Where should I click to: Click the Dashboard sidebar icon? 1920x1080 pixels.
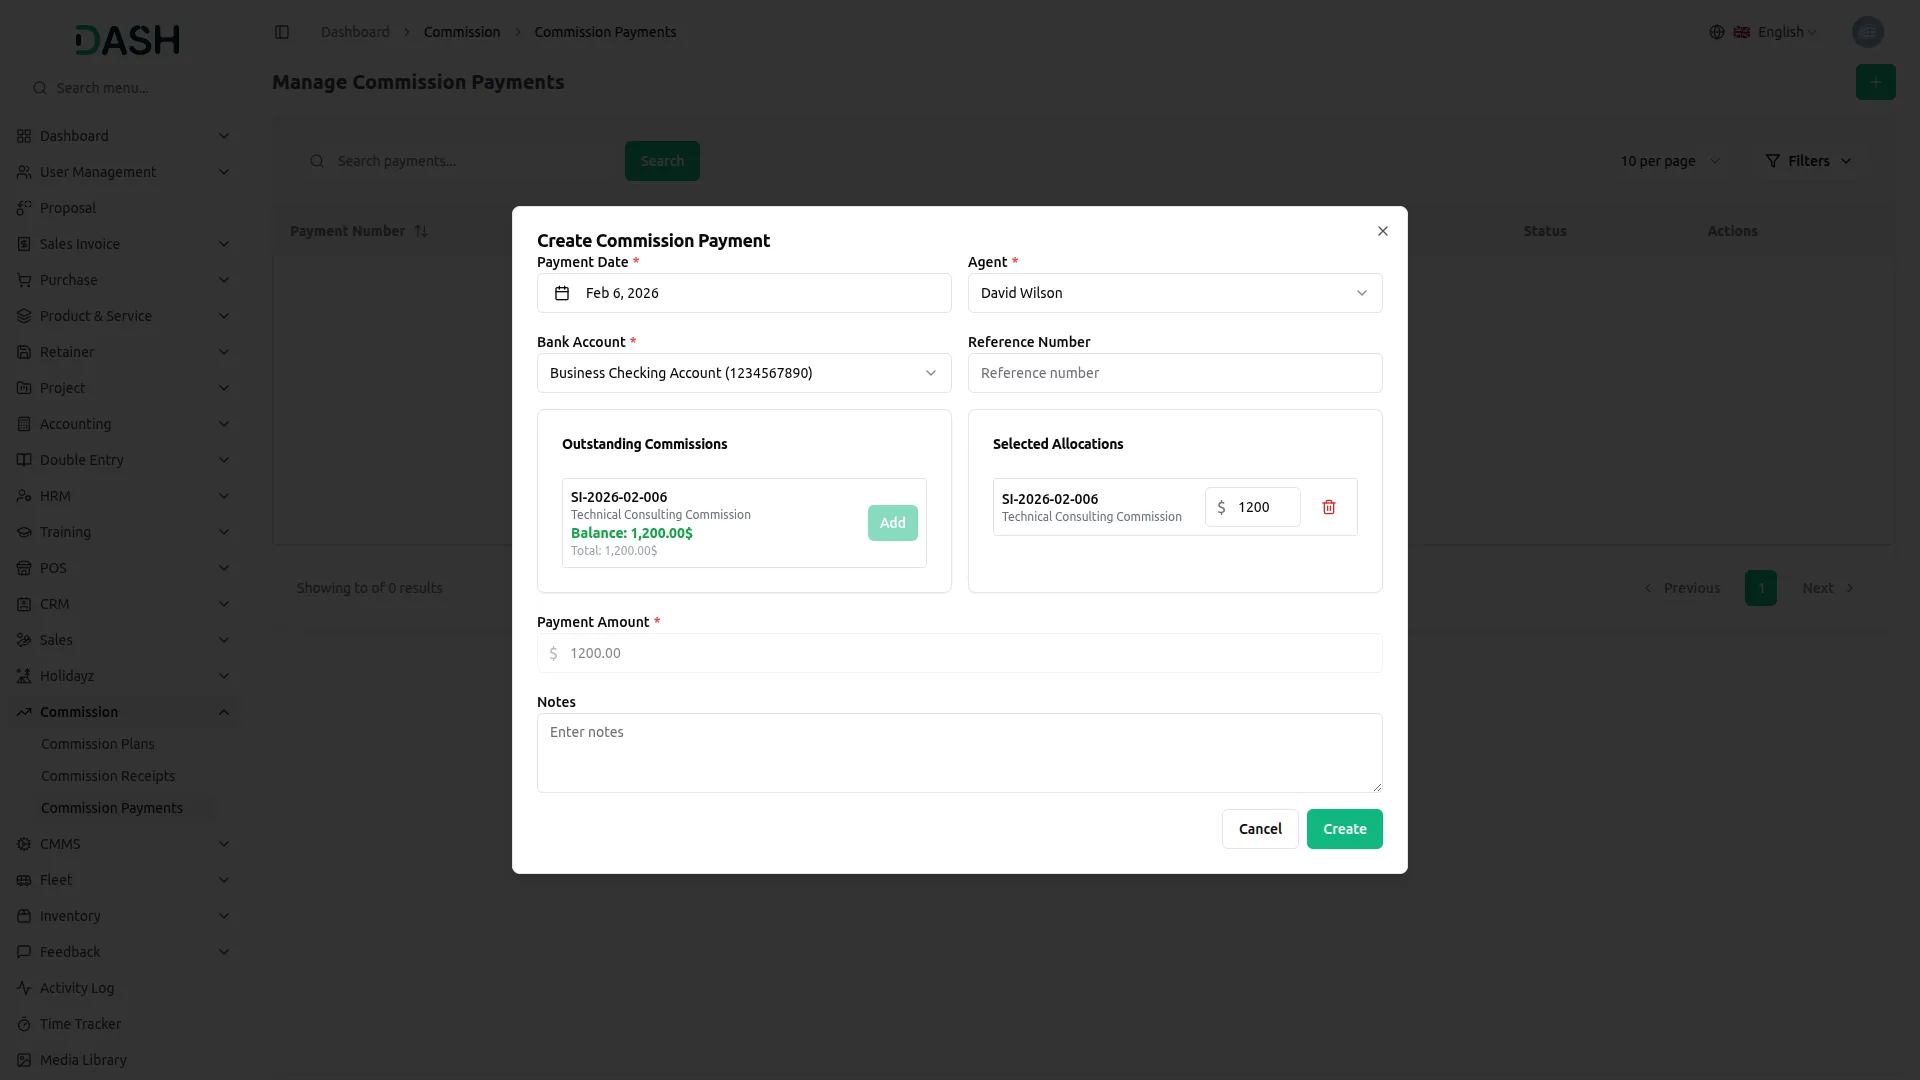coord(24,136)
